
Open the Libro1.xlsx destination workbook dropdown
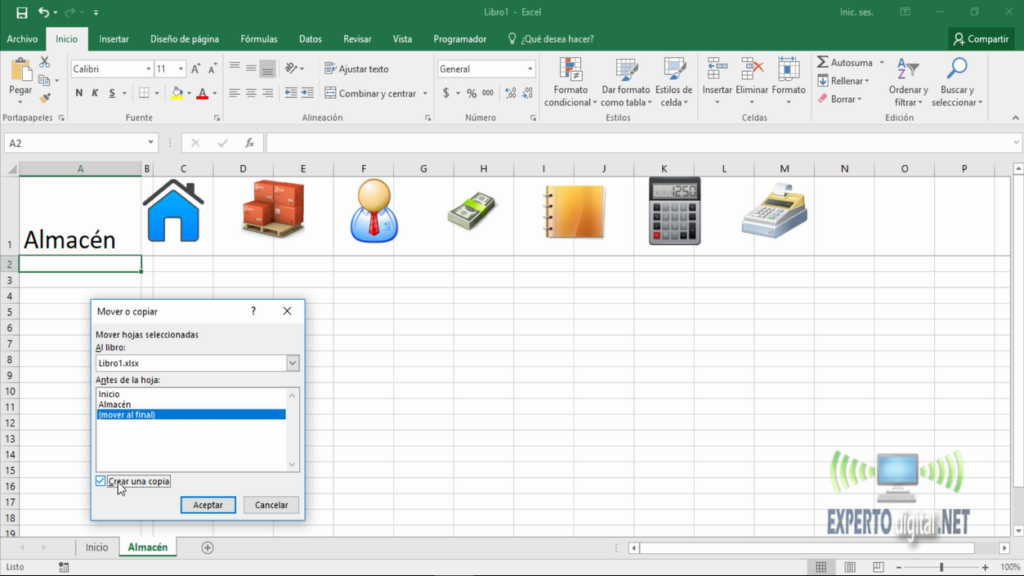[292, 363]
